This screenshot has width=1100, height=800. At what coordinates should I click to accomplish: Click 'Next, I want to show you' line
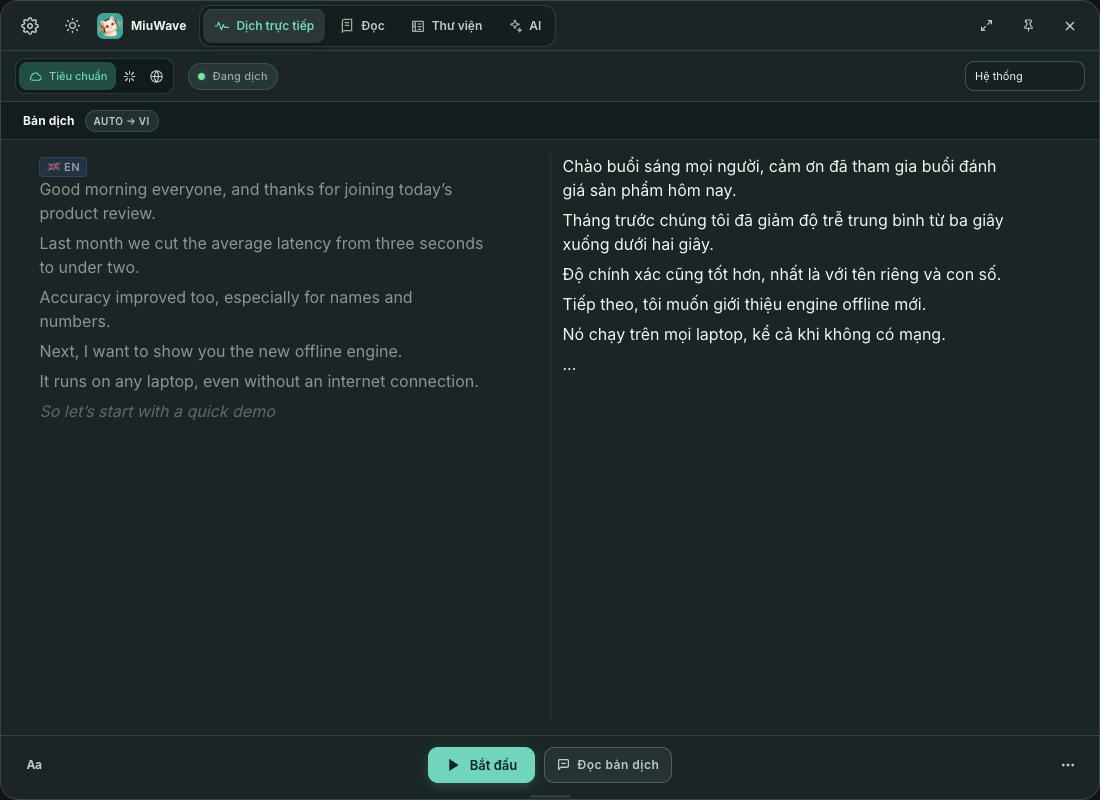[221, 352]
